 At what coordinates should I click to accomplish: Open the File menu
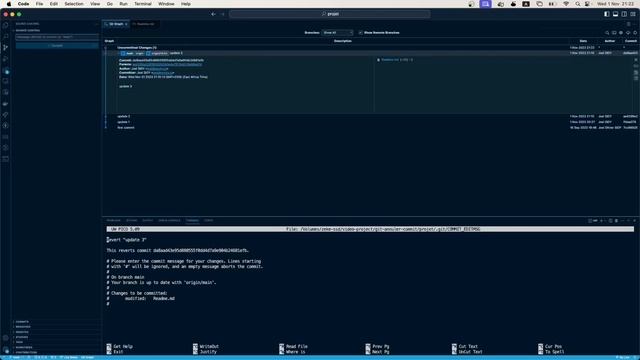[x=39, y=4]
